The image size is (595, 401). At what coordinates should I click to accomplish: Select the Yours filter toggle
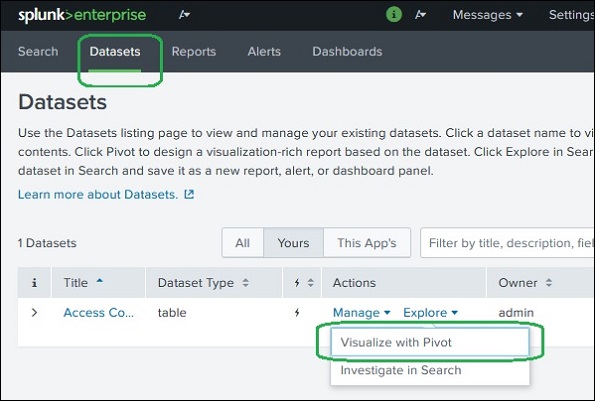coord(293,243)
